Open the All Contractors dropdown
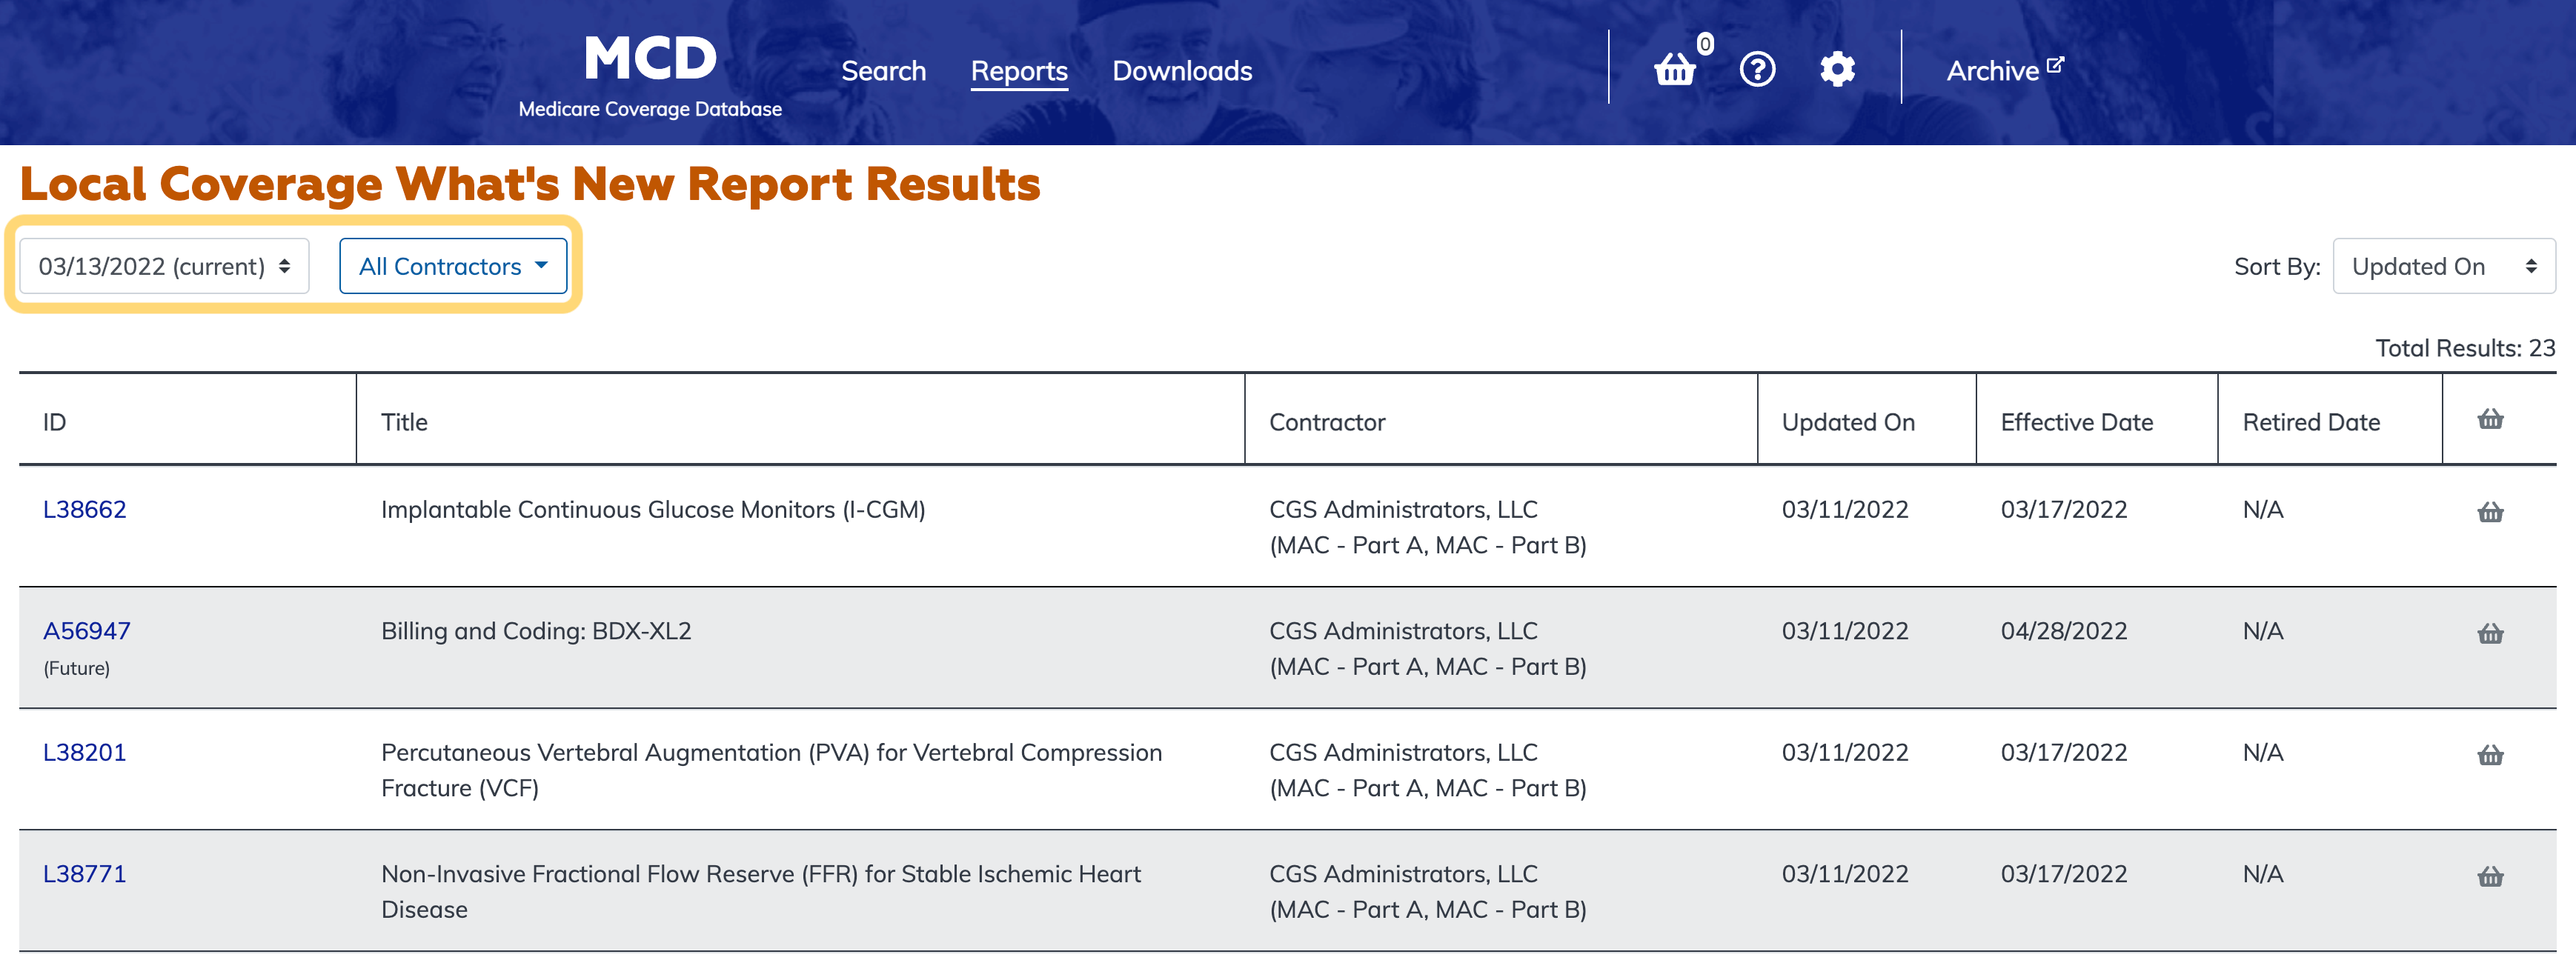This screenshot has height=963, width=2576. coord(453,266)
